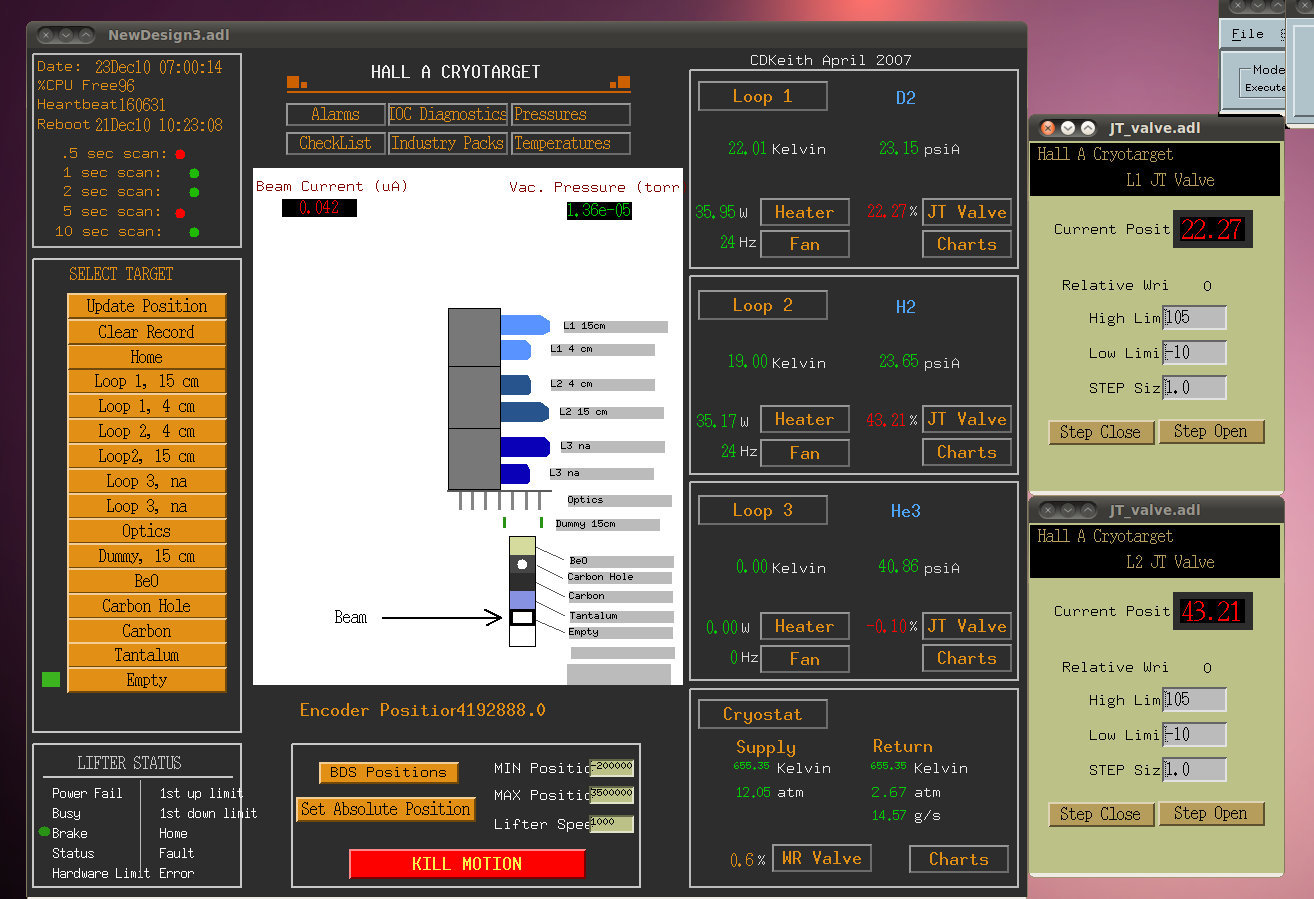The width and height of the screenshot is (1314, 899).
Task: Select Dummy, 15 cm target
Action: pos(147,556)
